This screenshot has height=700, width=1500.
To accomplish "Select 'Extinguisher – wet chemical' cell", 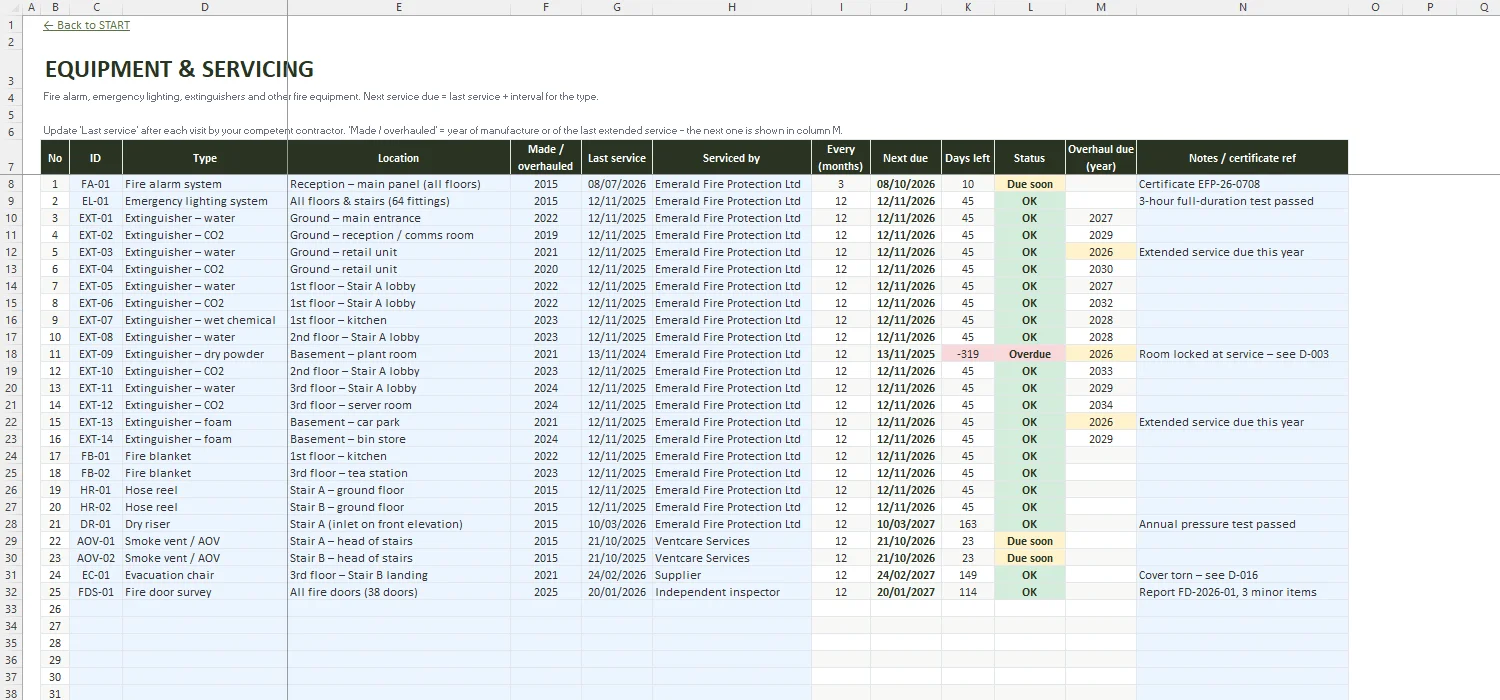I will (x=205, y=320).
